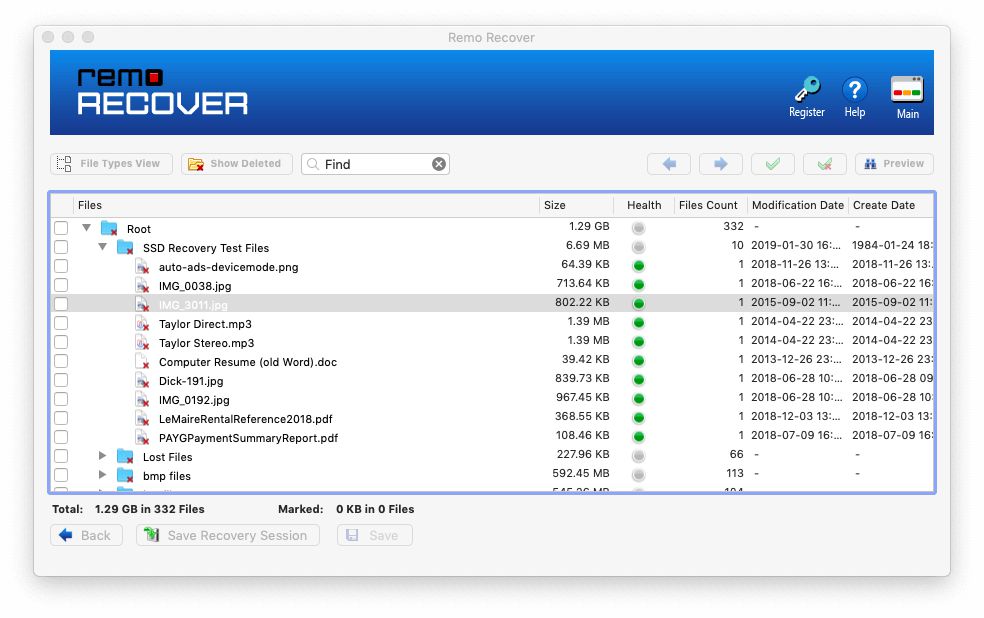Image resolution: width=984 pixels, height=618 pixels.
Task: Sort by Files Count column header
Action: click(x=708, y=205)
